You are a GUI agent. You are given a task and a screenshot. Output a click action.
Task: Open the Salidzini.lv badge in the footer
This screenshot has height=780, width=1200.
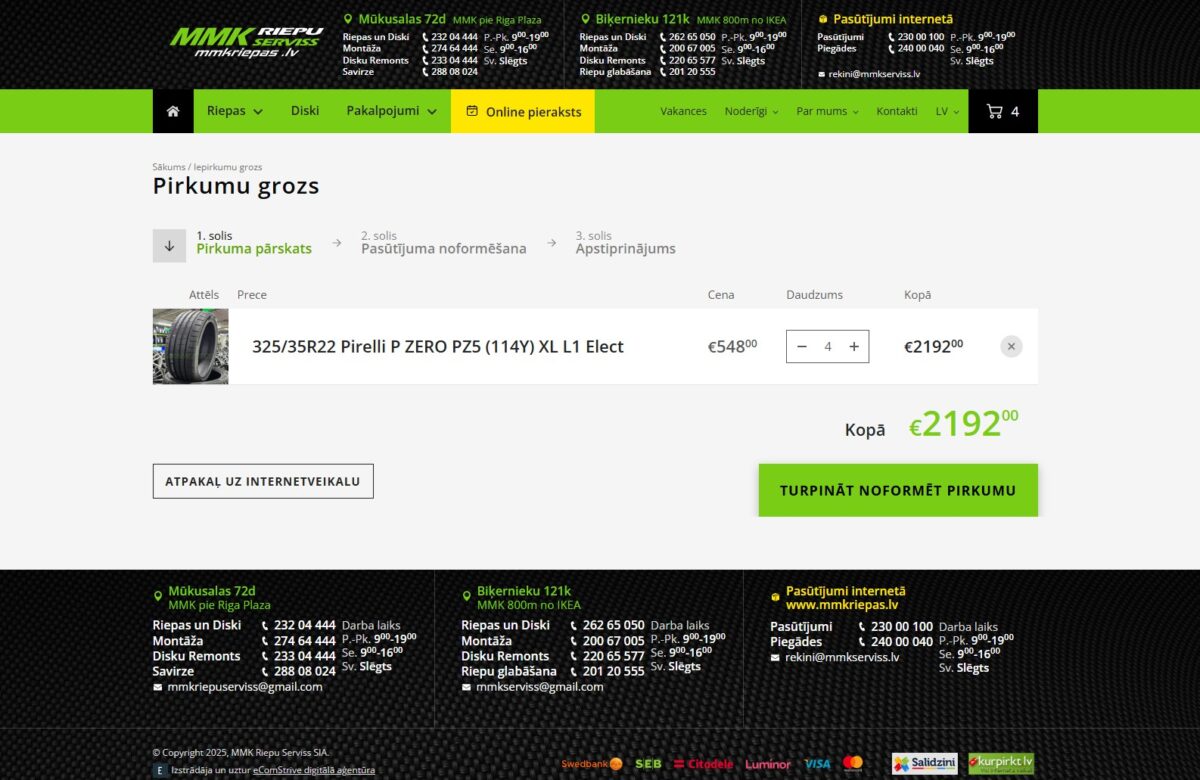pos(925,763)
